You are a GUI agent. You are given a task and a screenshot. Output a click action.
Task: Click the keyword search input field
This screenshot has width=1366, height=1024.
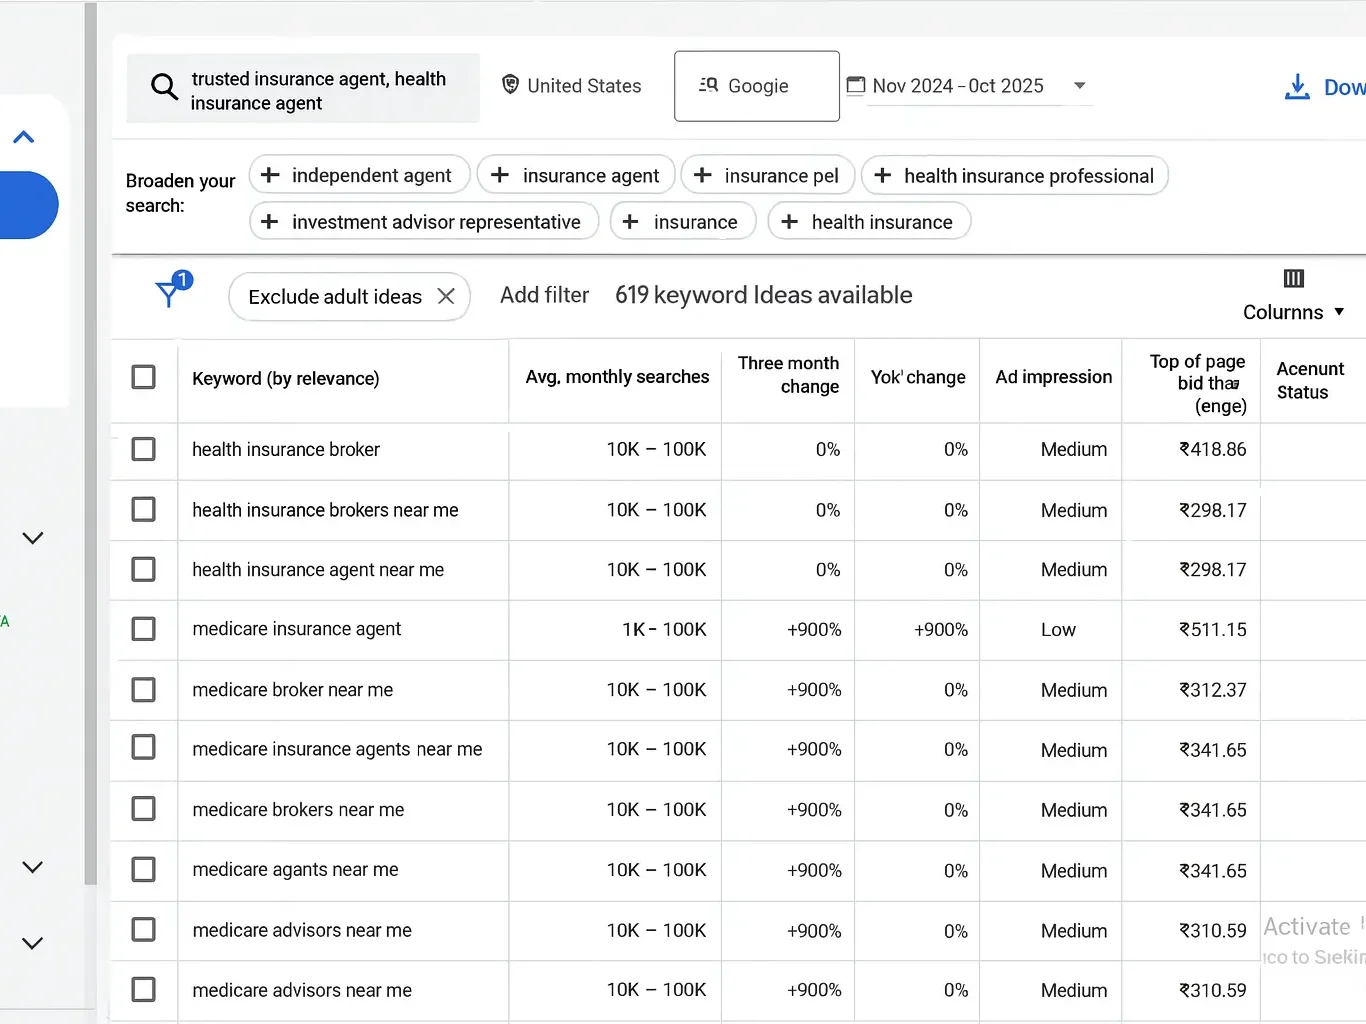click(x=320, y=88)
